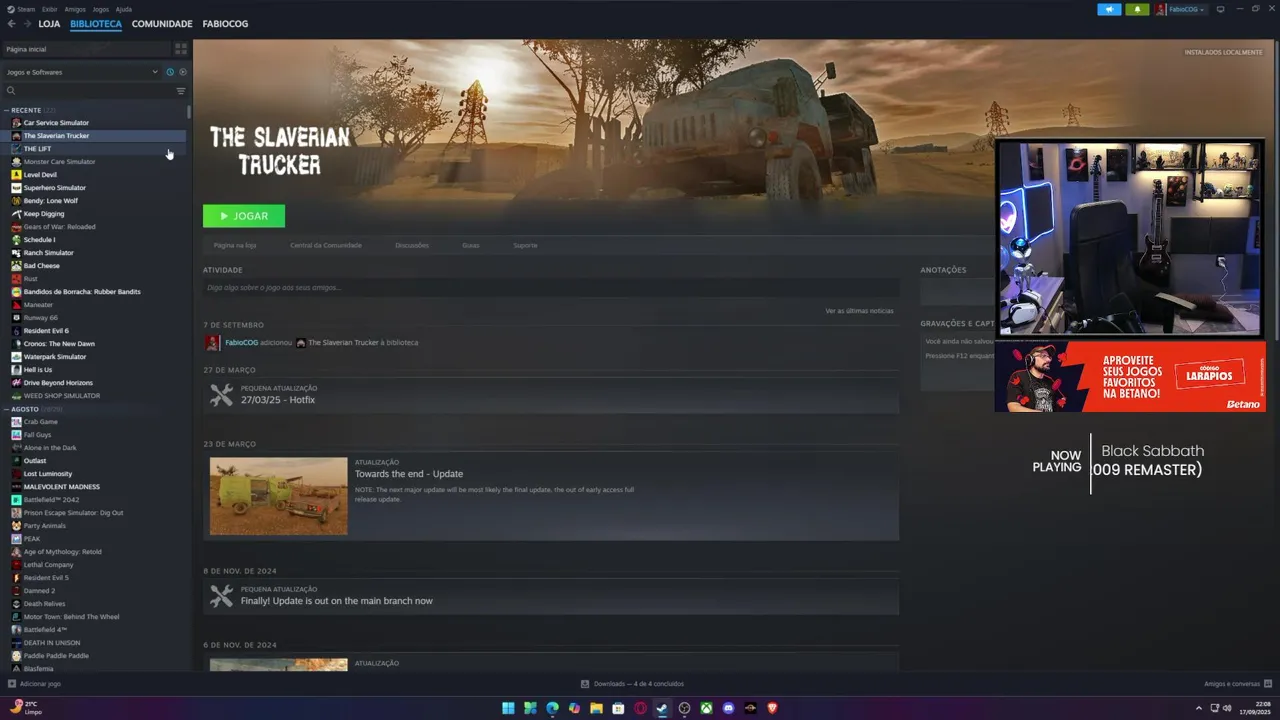
Task: Open Guias link
Action: click(x=471, y=245)
